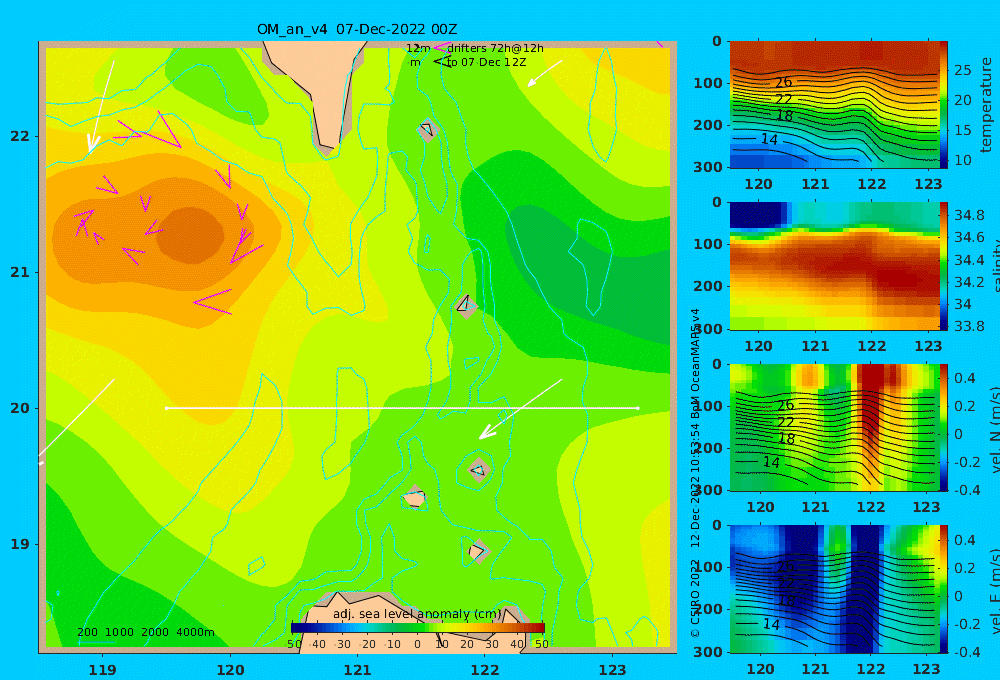This screenshot has height=680, width=1000.
Task: Click the title 'OM_an_v4 07-Dec-2022 00Z'
Action: (x=357, y=29)
